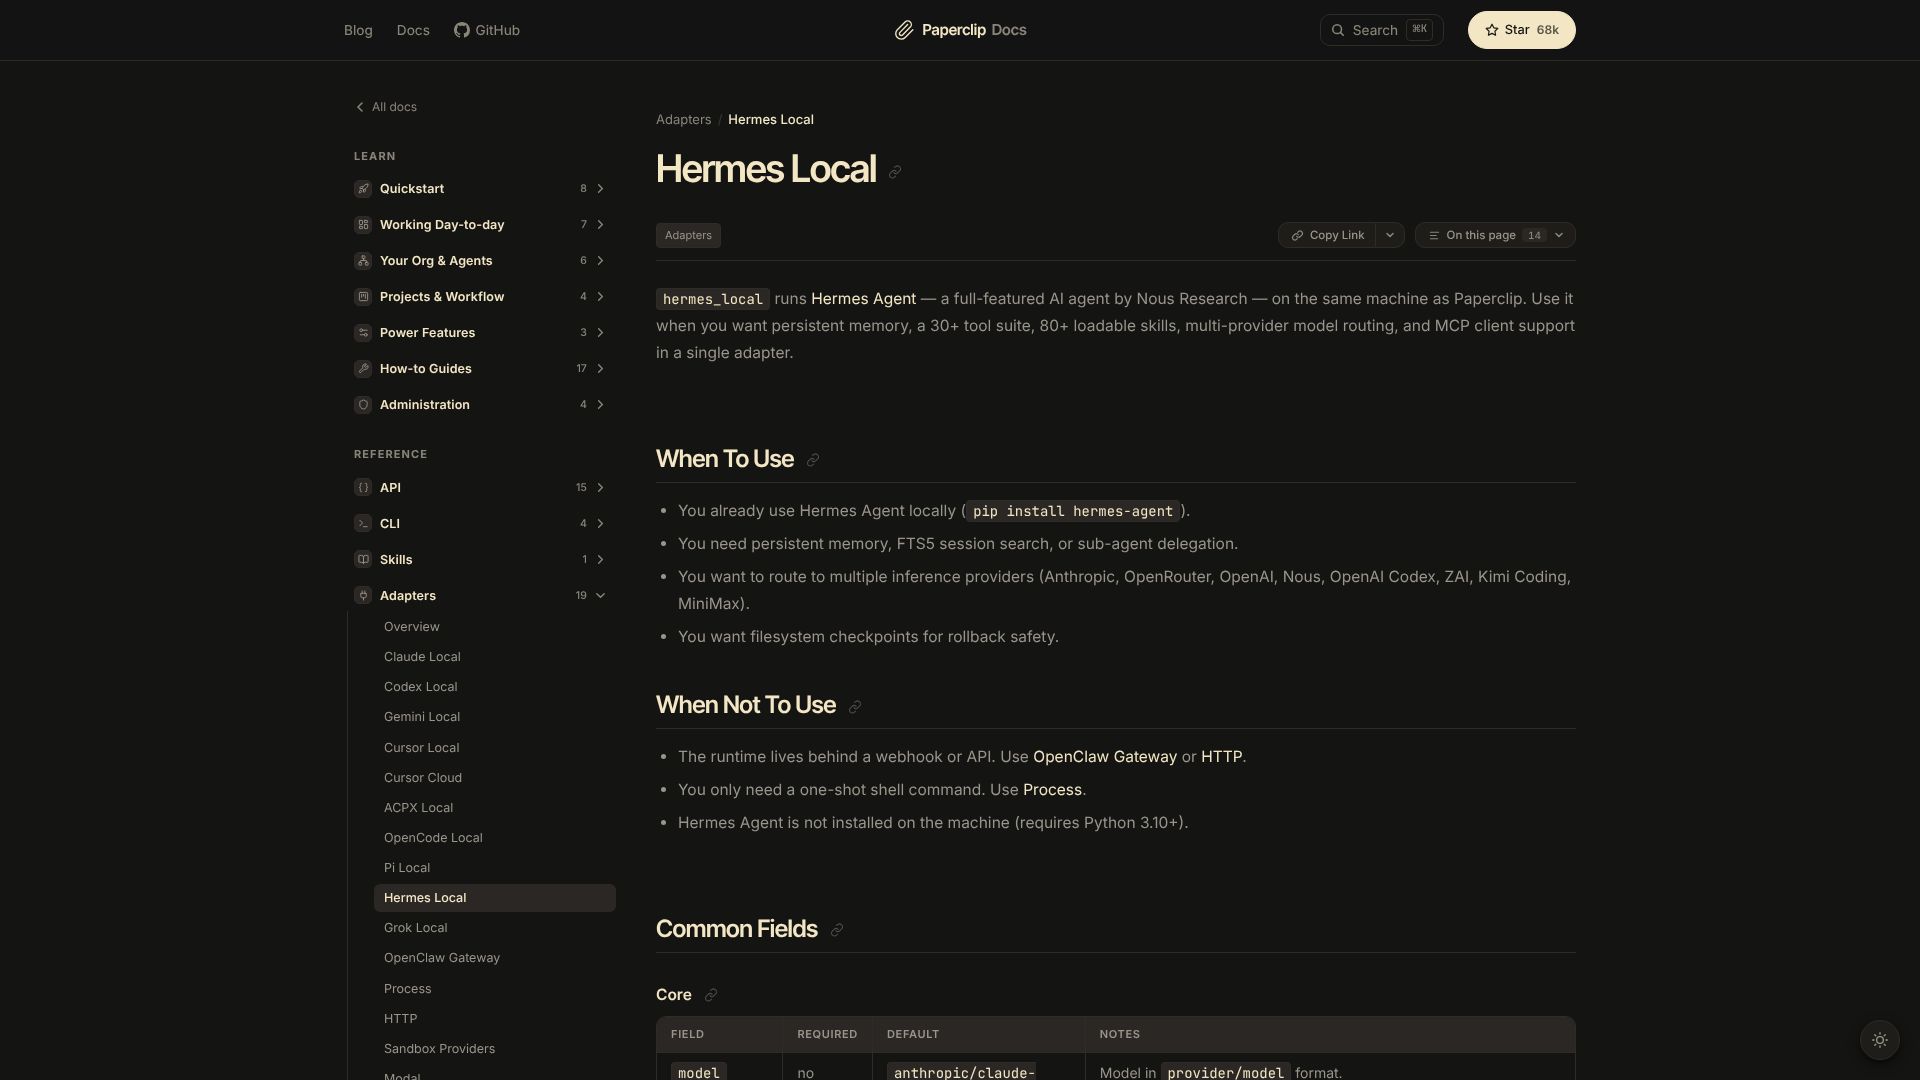This screenshot has height=1080, width=1920.
Task: Click the Projects & Workflow icon
Action: pos(363,297)
